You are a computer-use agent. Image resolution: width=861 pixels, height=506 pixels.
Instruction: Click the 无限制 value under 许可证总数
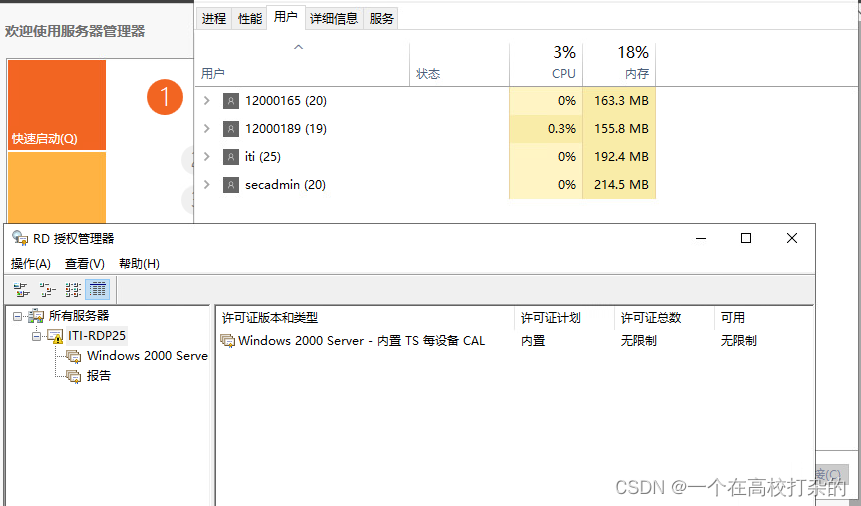pyautogui.click(x=639, y=341)
